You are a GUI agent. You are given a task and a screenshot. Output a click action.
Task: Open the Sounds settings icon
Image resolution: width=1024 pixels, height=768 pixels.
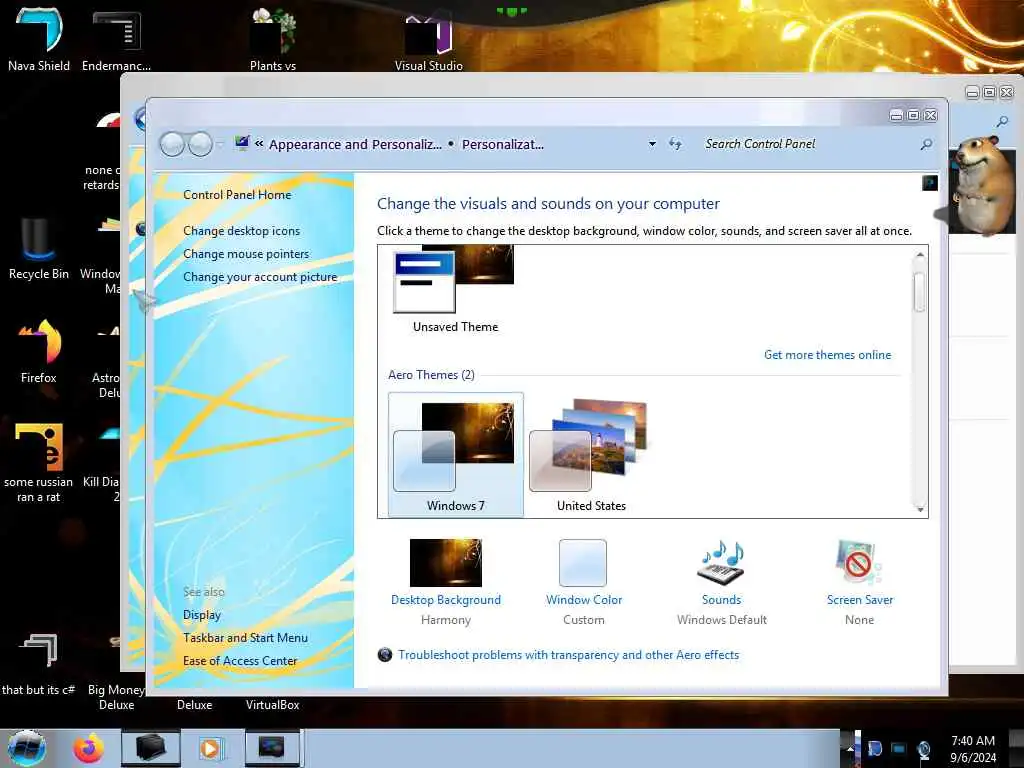tap(721, 562)
